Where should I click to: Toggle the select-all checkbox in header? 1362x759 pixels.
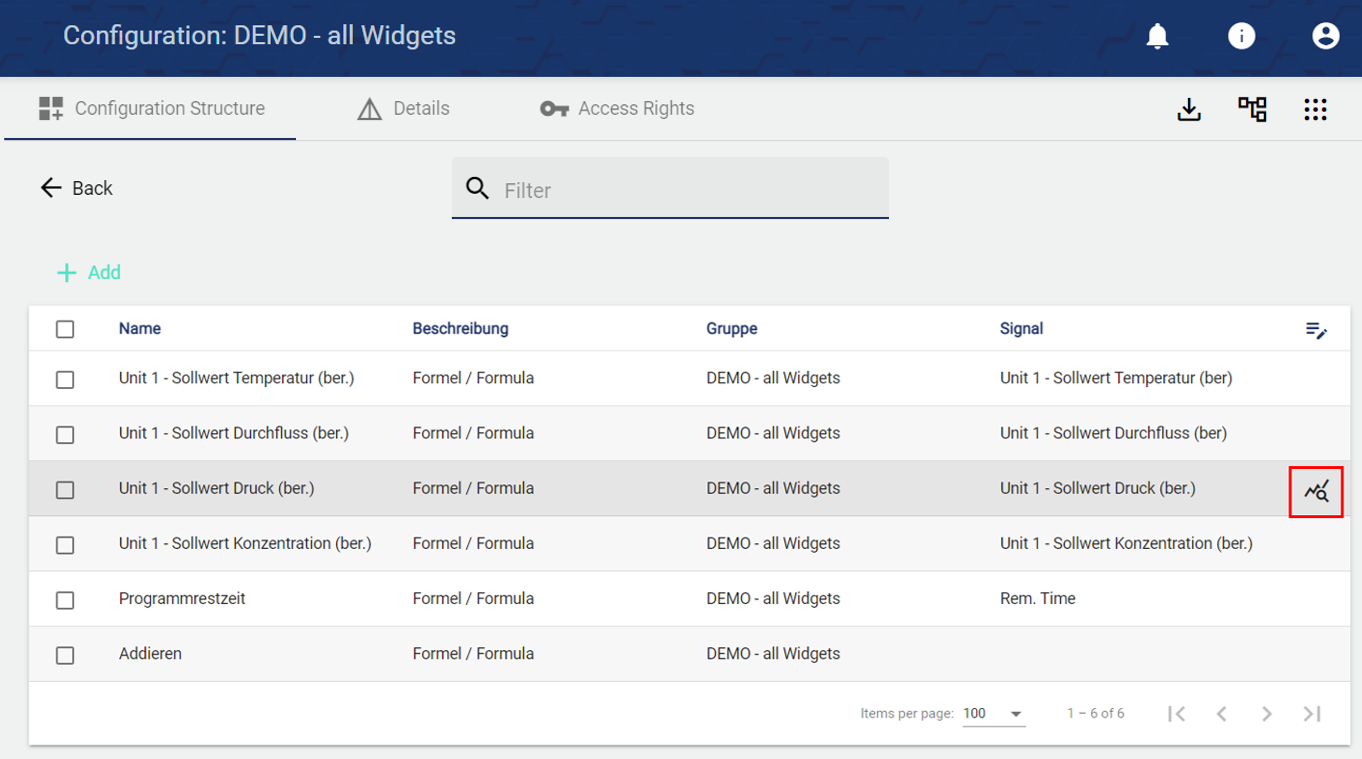pyautogui.click(x=65, y=329)
